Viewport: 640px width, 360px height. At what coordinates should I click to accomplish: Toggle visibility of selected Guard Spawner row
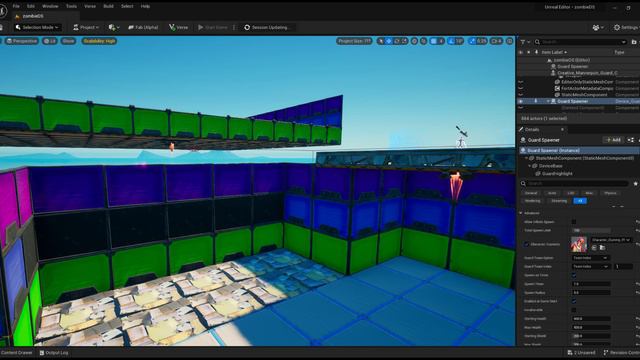tap(520, 101)
